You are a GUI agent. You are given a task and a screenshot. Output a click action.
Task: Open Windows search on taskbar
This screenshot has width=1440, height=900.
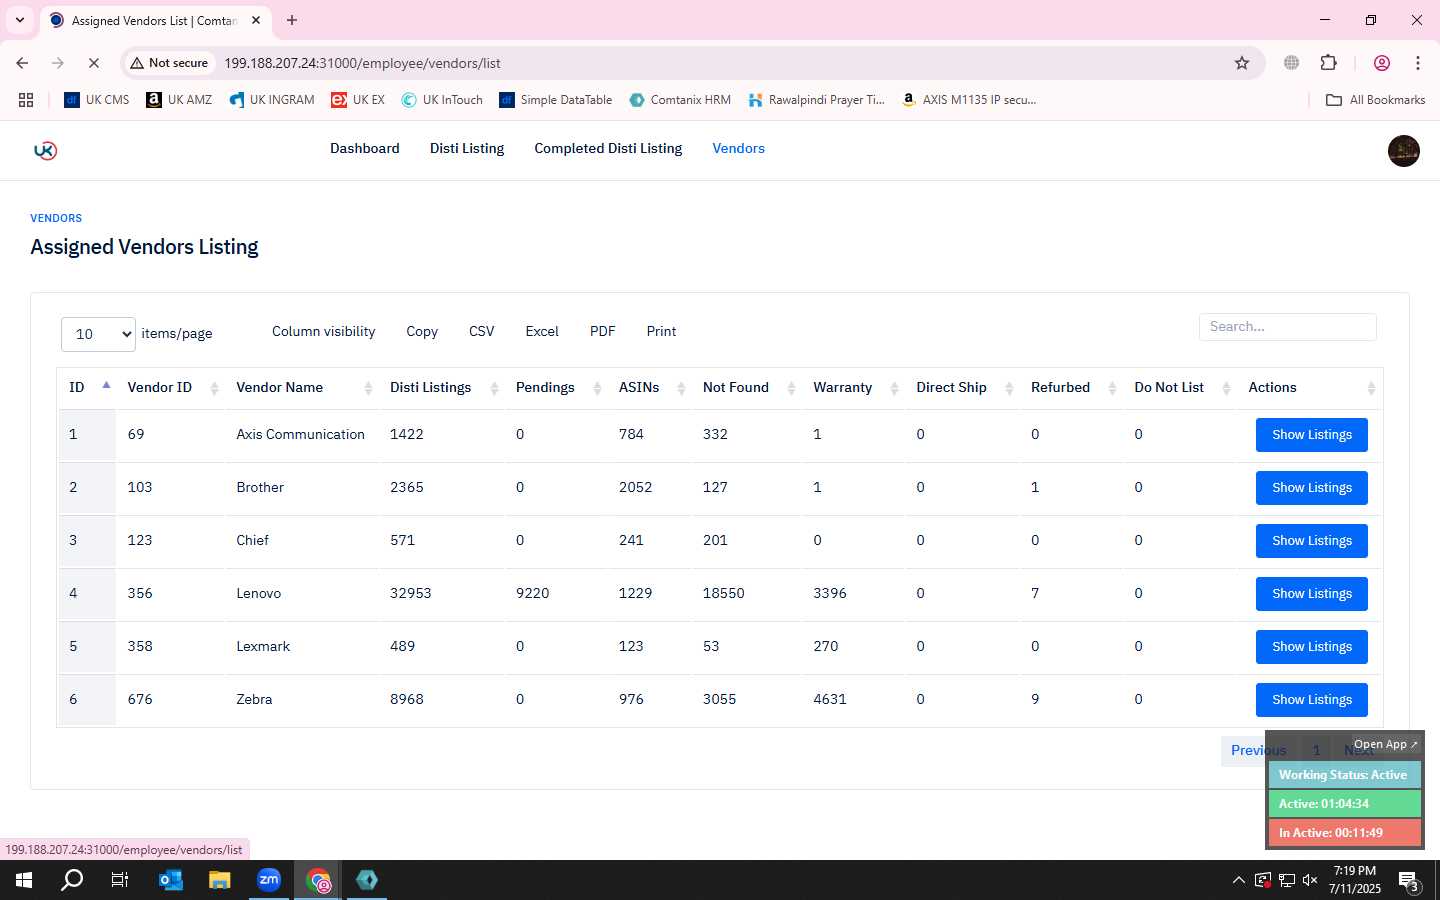pyautogui.click(x=72, y=880)
